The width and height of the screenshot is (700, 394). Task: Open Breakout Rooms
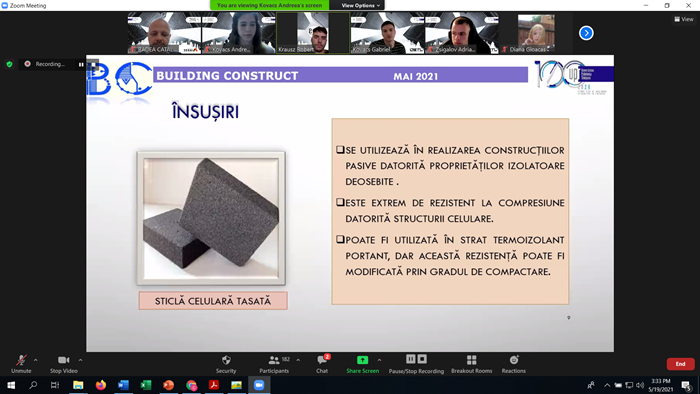(x=471, y=364)
